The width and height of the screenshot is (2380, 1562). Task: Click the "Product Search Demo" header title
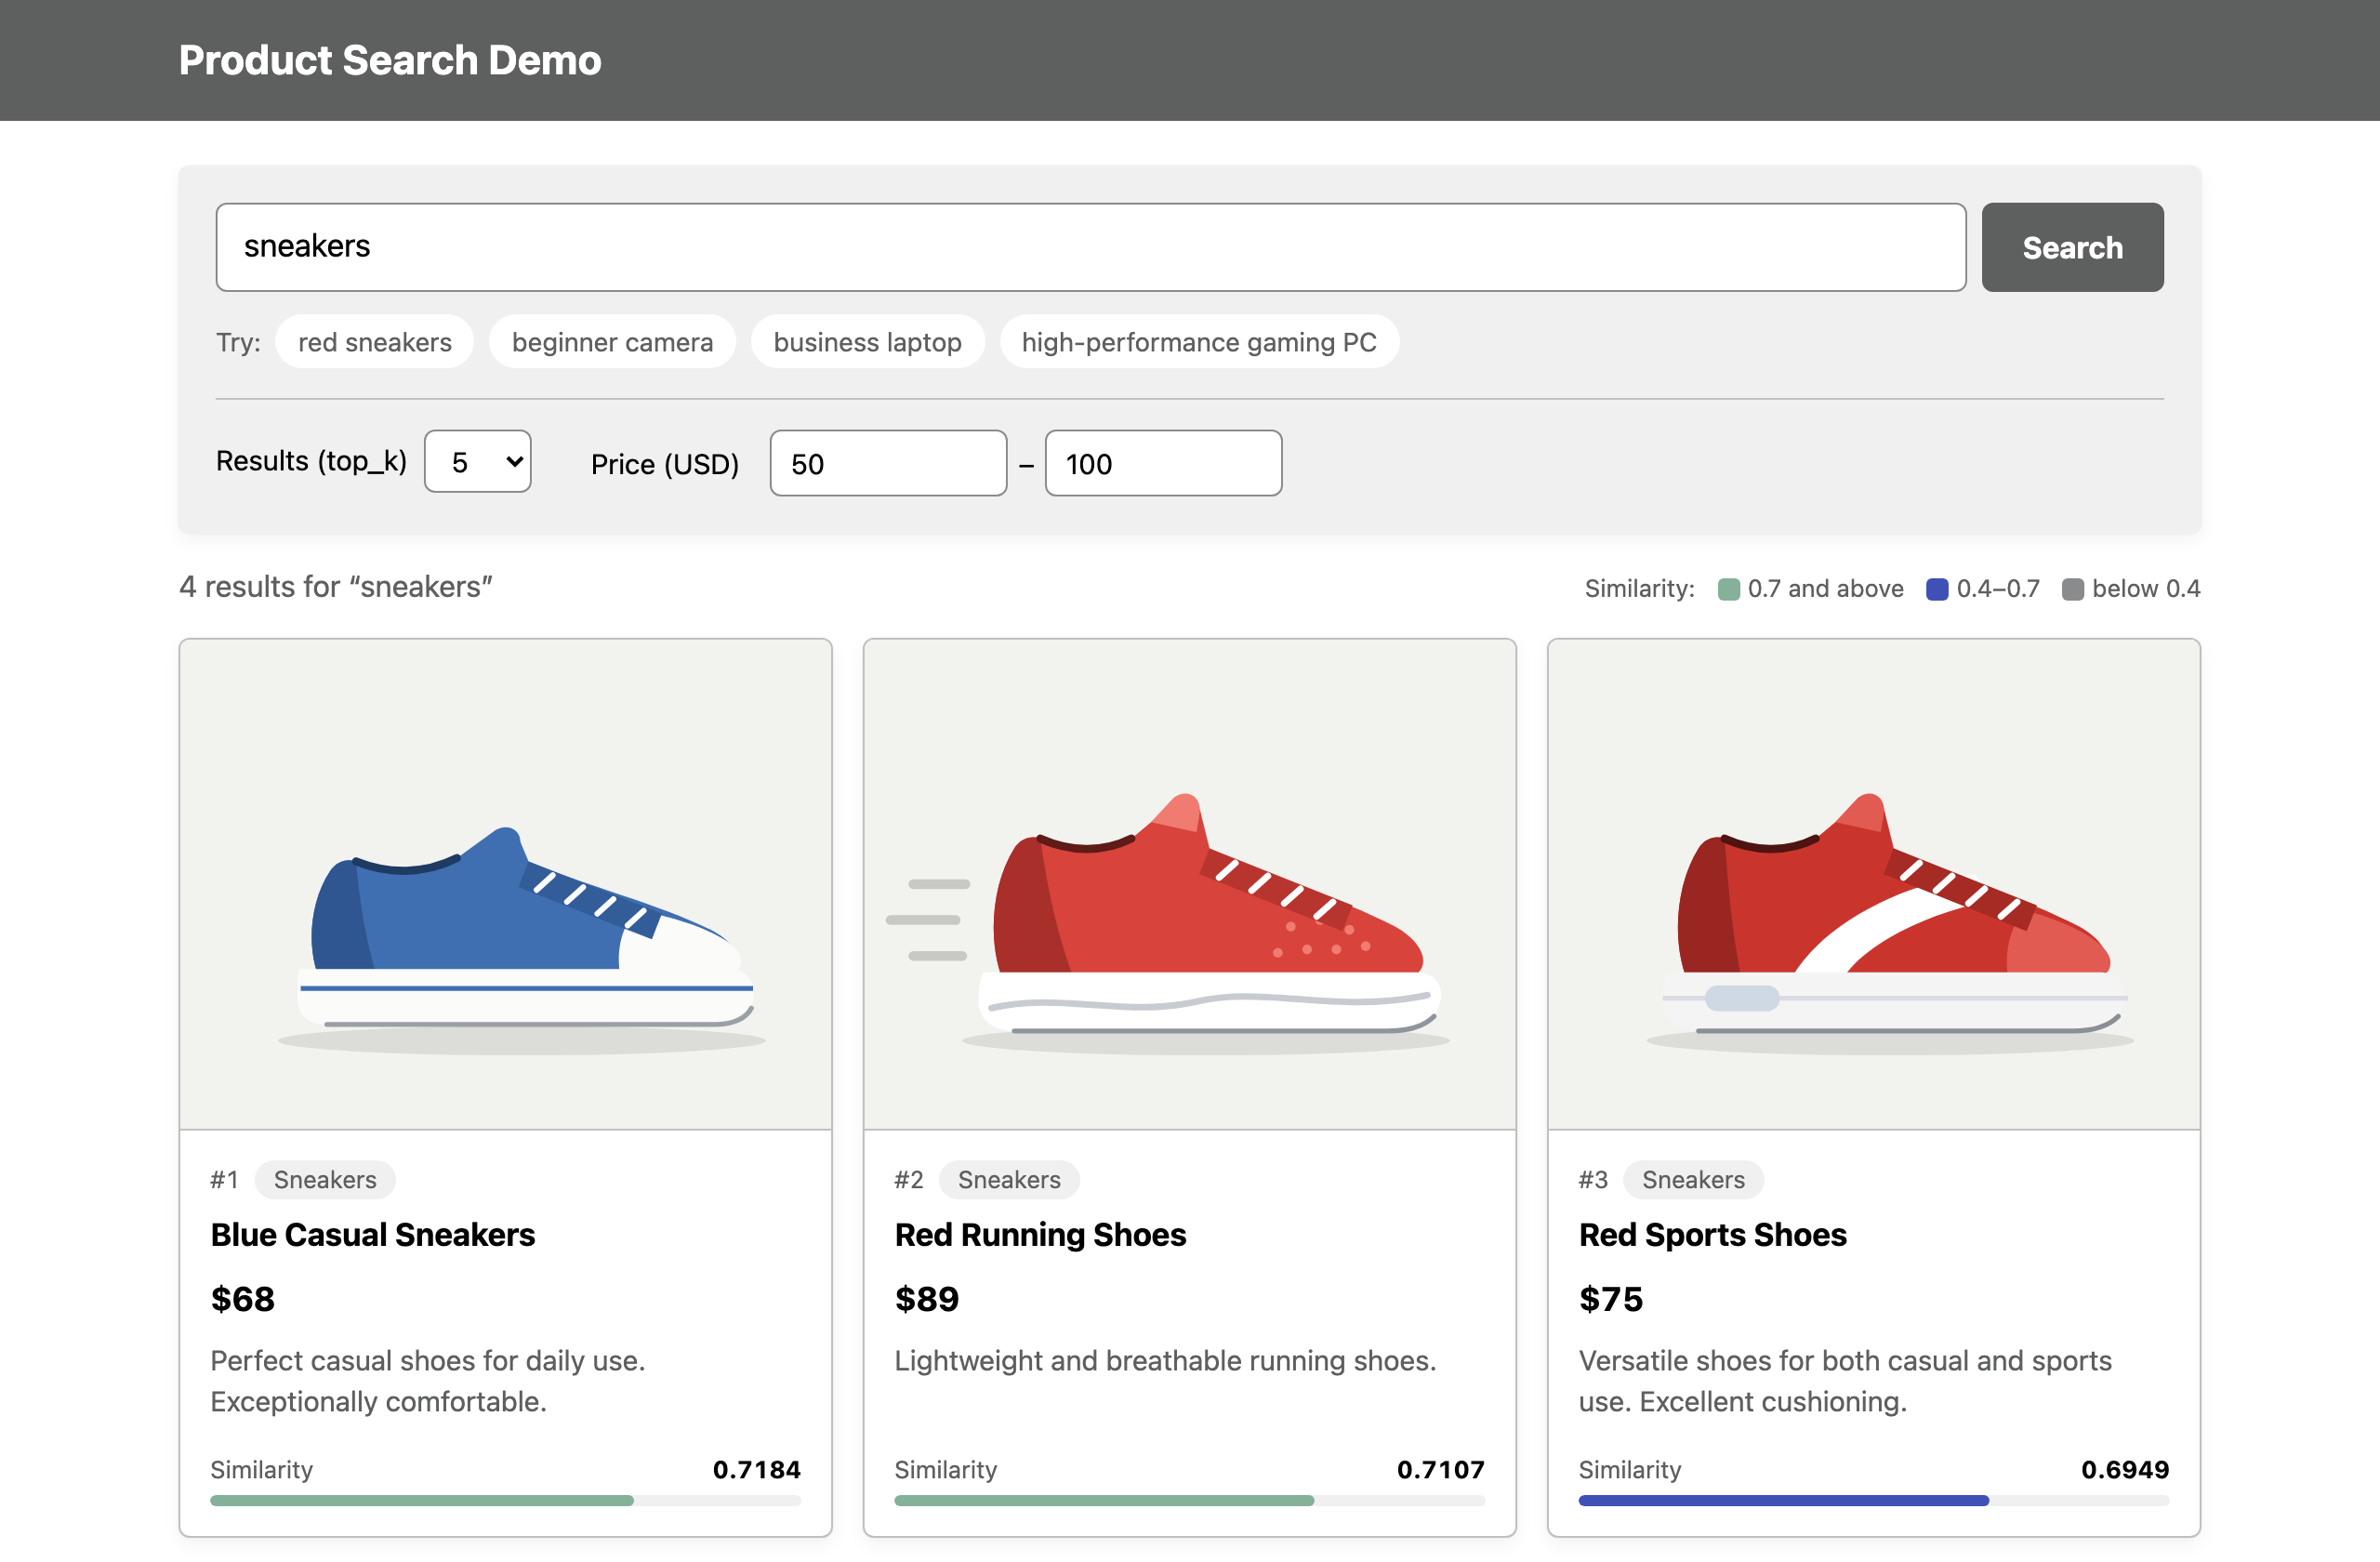click(390, 60)
